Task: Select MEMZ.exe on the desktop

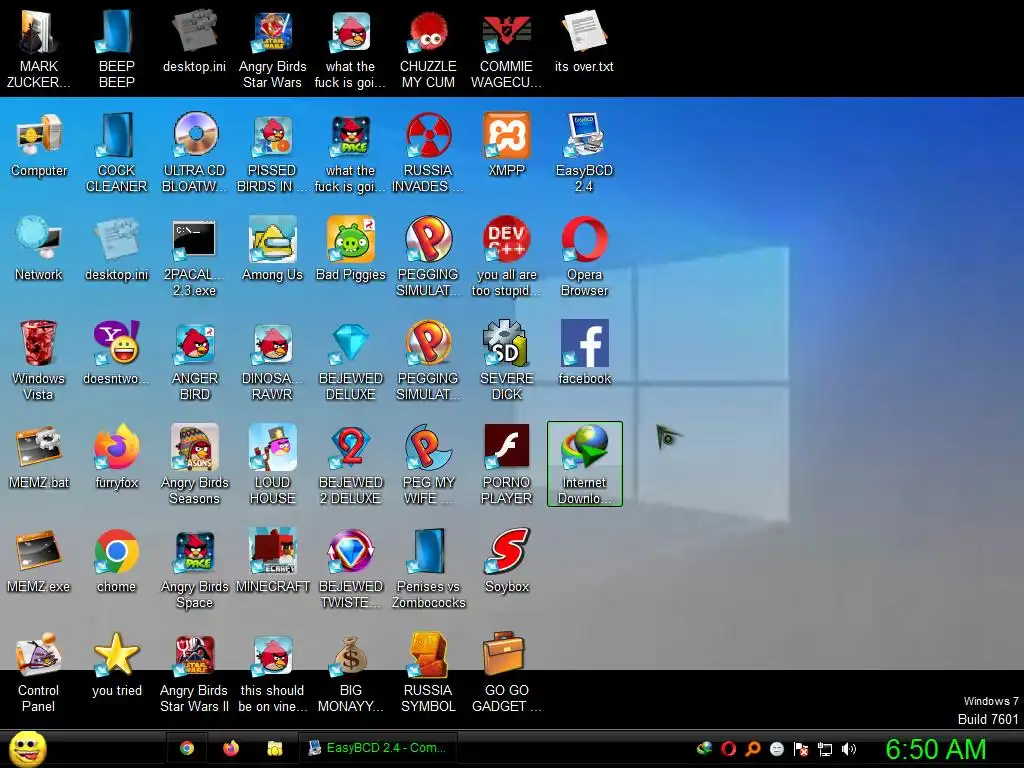Action: click(39, 560)
